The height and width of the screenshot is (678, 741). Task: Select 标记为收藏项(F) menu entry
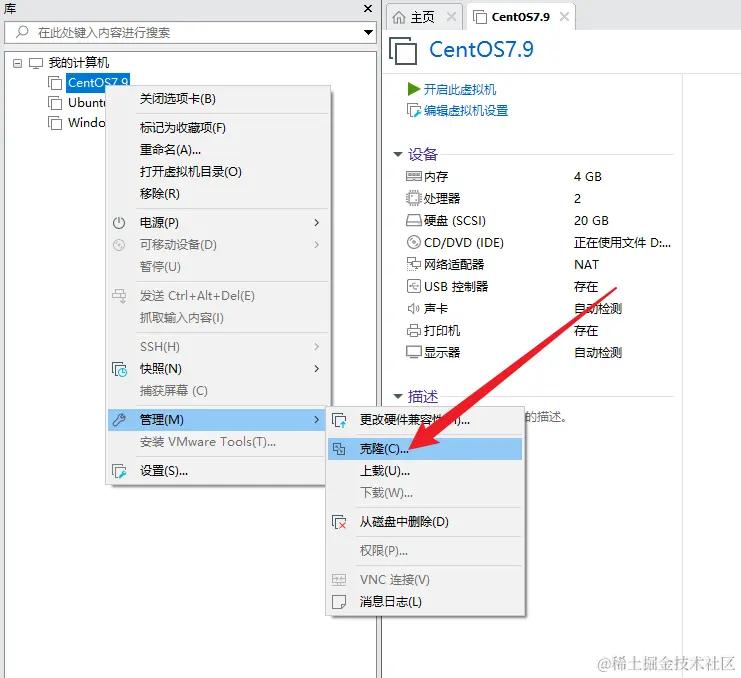218,128
